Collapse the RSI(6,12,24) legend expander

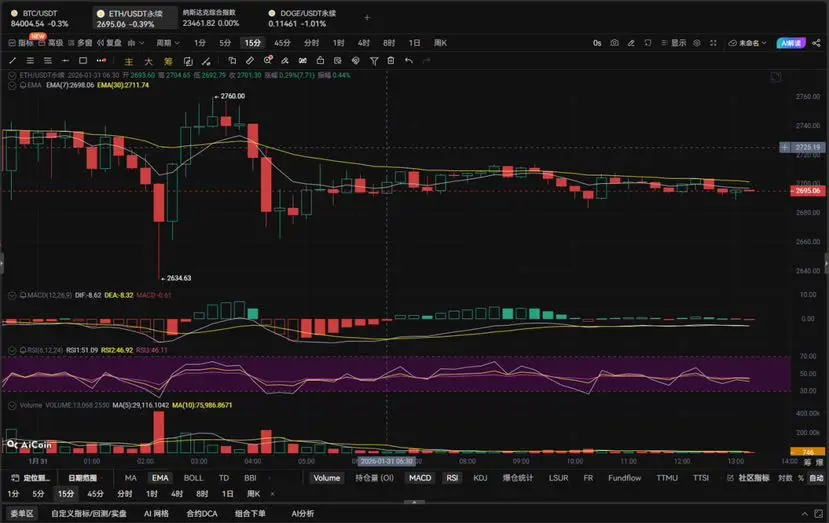(x=12, y=350)
